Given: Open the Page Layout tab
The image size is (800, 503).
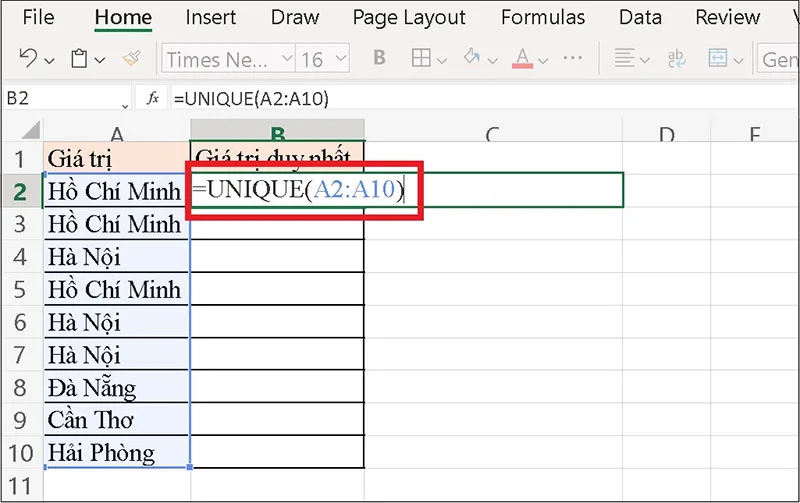Looking at the screenshot, I should [x=409, y=18].
